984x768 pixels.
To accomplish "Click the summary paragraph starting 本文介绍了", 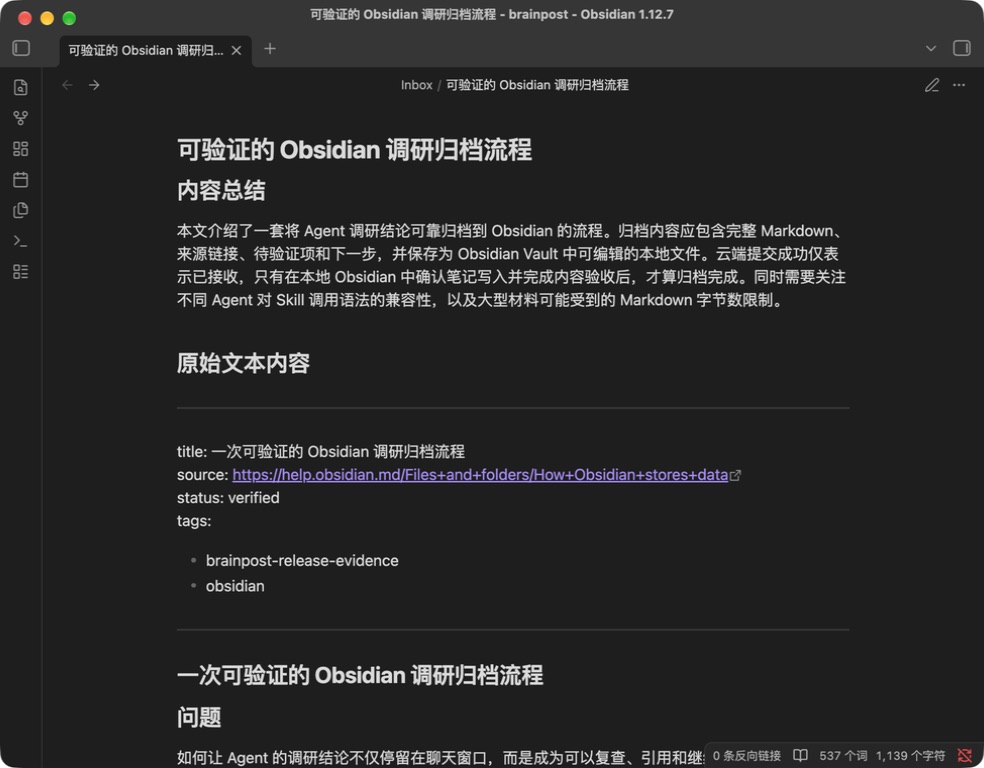I will point(512,265).
